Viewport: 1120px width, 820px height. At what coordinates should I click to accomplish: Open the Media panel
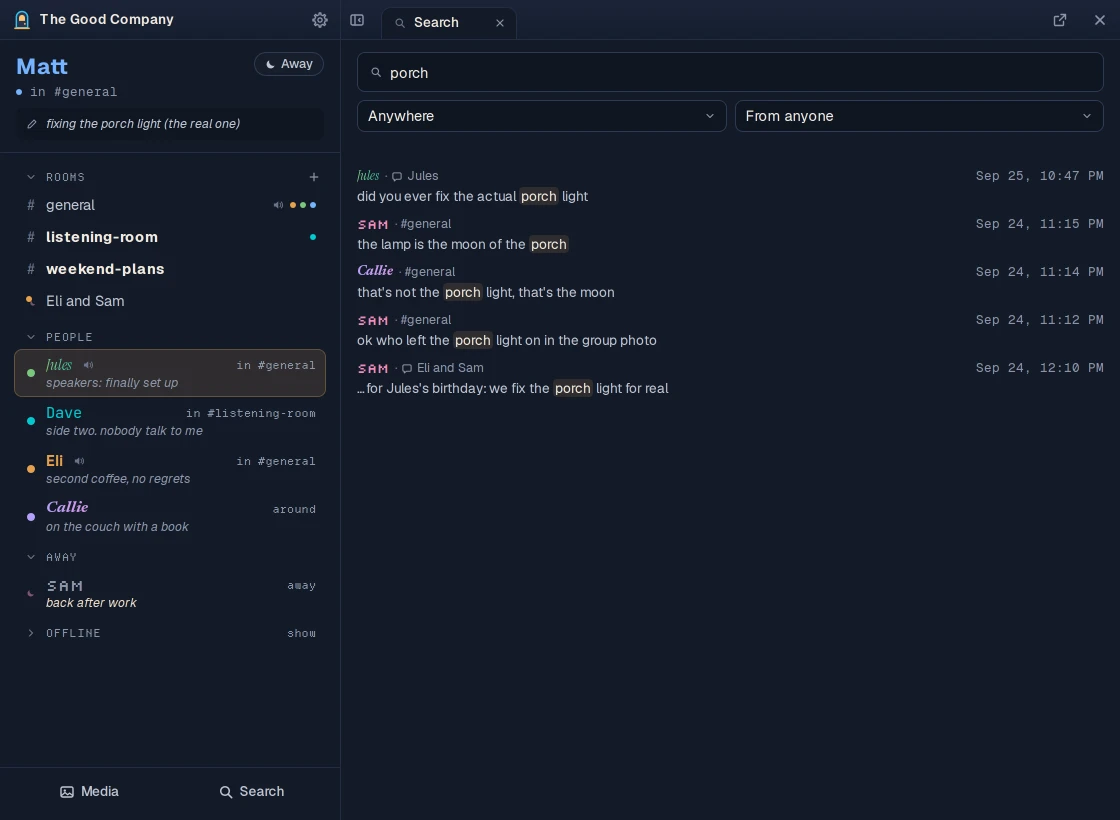pos(89,791)
